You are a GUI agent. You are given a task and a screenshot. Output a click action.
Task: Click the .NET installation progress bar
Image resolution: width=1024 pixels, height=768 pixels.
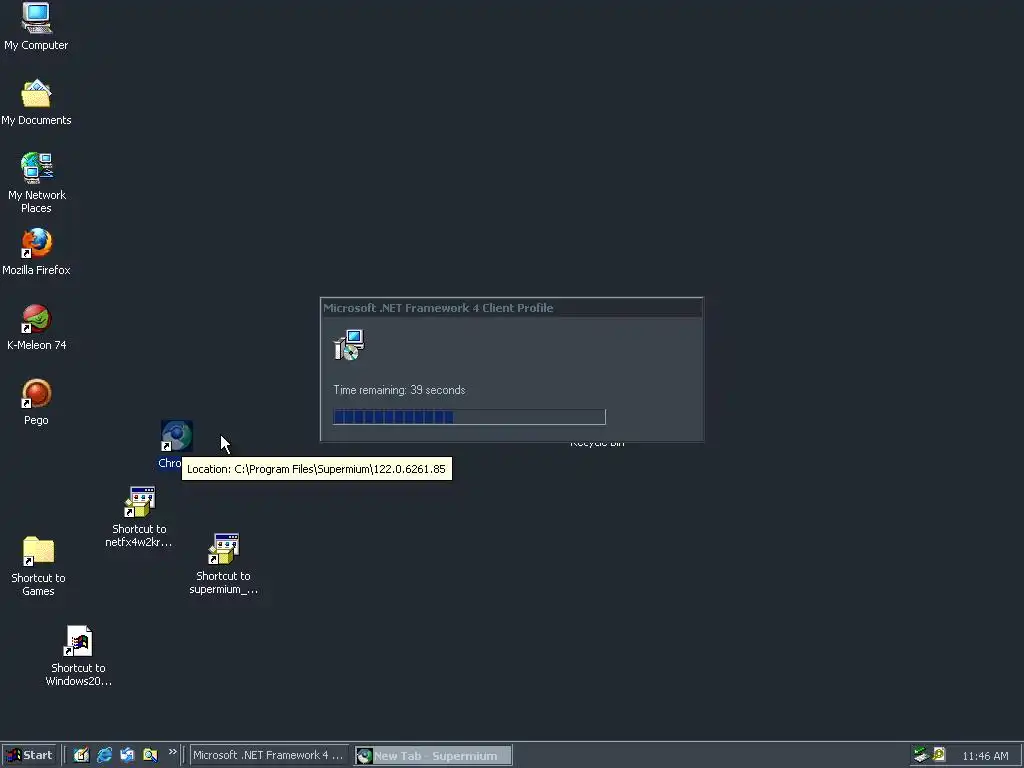click(469, 417)
